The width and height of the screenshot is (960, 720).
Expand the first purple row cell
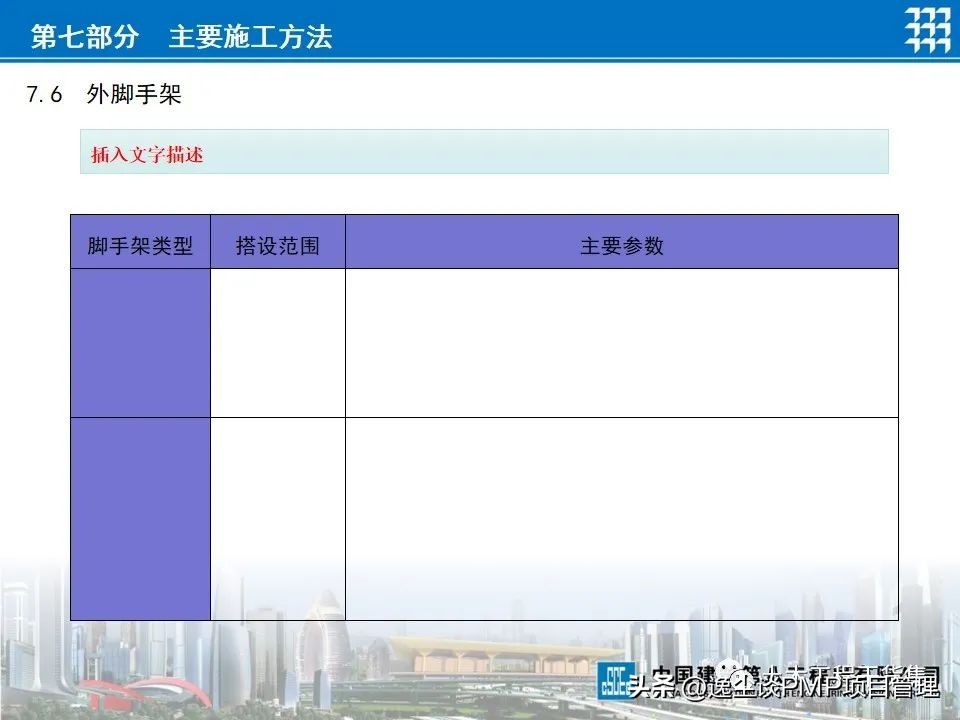(x=140, y=341)
